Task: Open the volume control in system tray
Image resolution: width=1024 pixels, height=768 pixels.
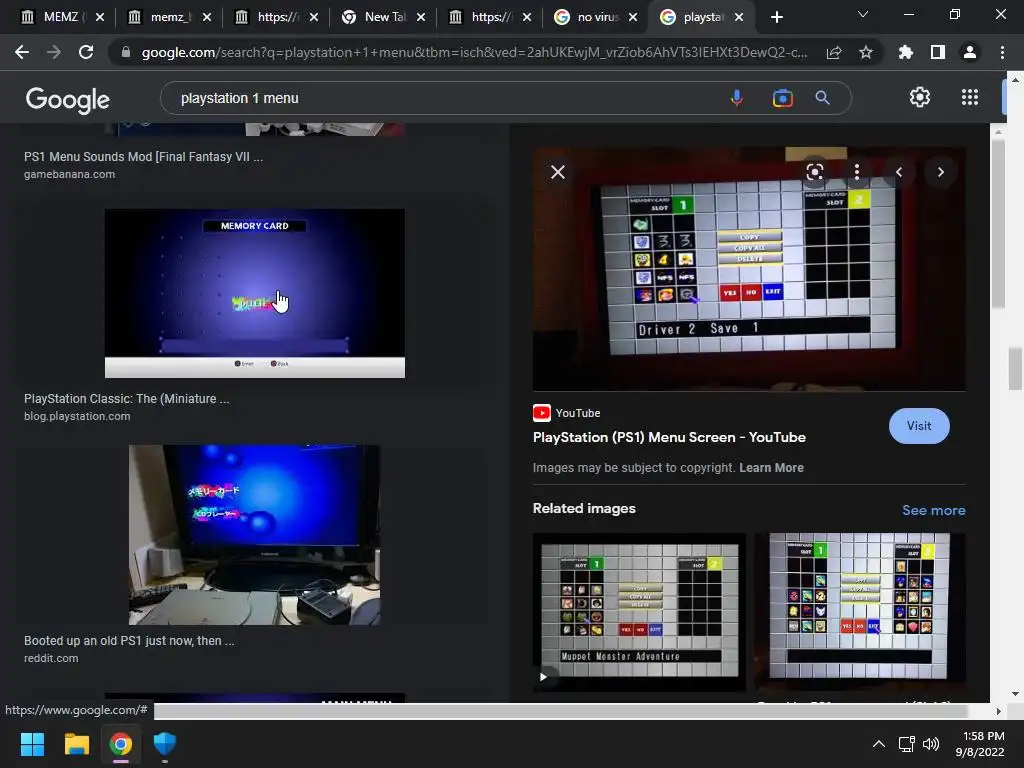Action: 931,744
